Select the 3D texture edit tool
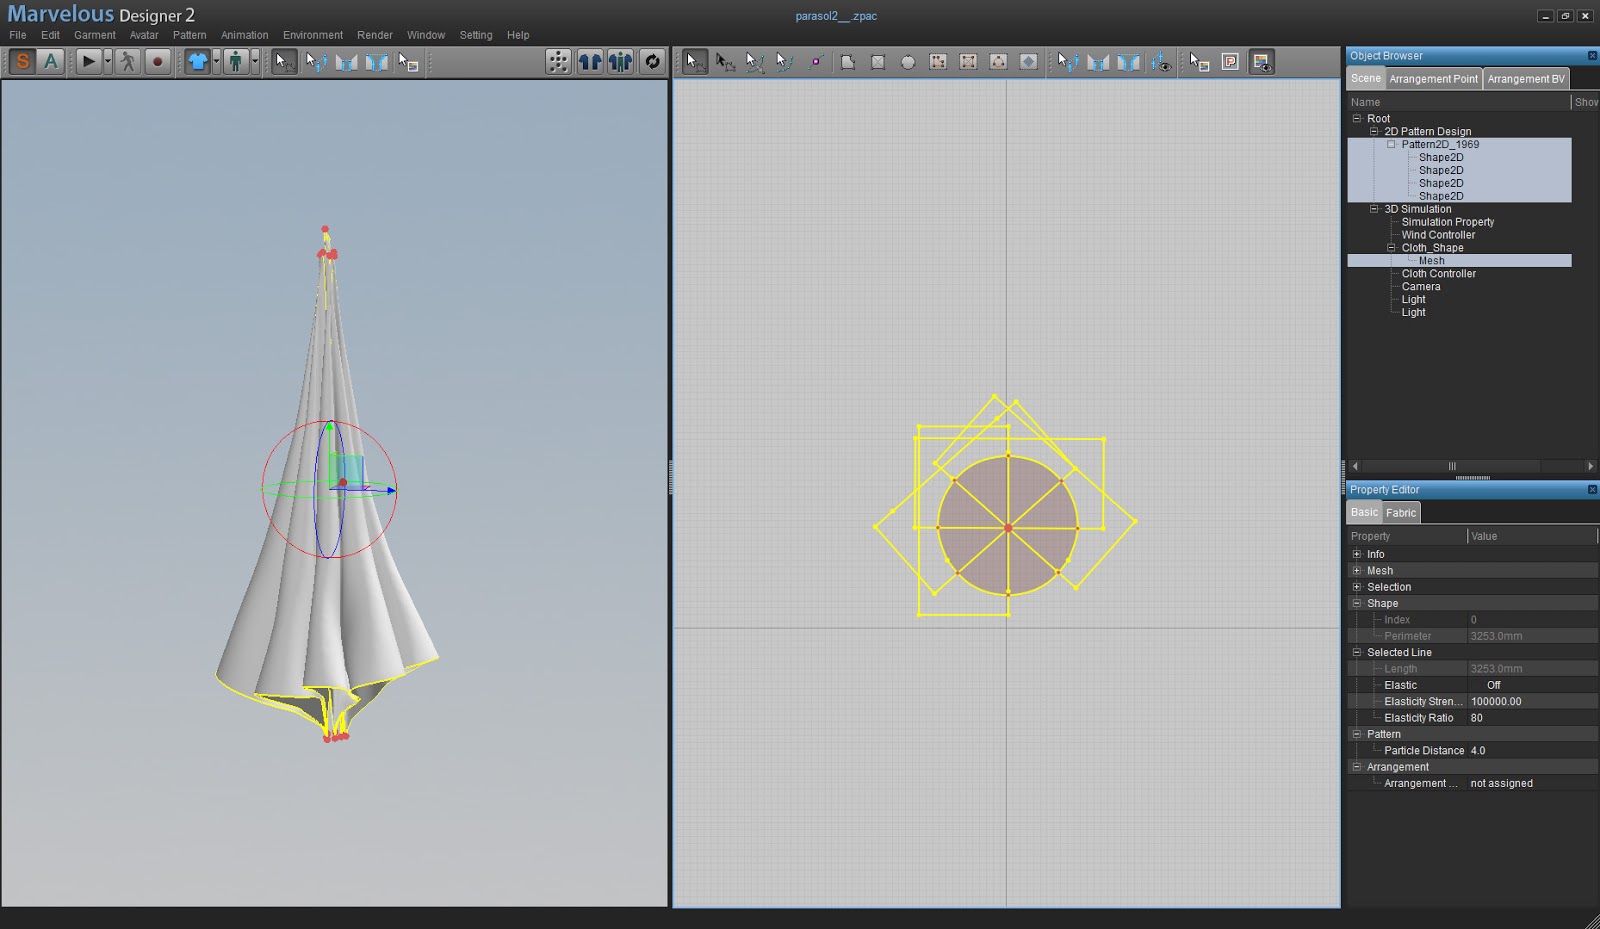The height and width of the screenshot is (929, 1600). coord(407,62)
